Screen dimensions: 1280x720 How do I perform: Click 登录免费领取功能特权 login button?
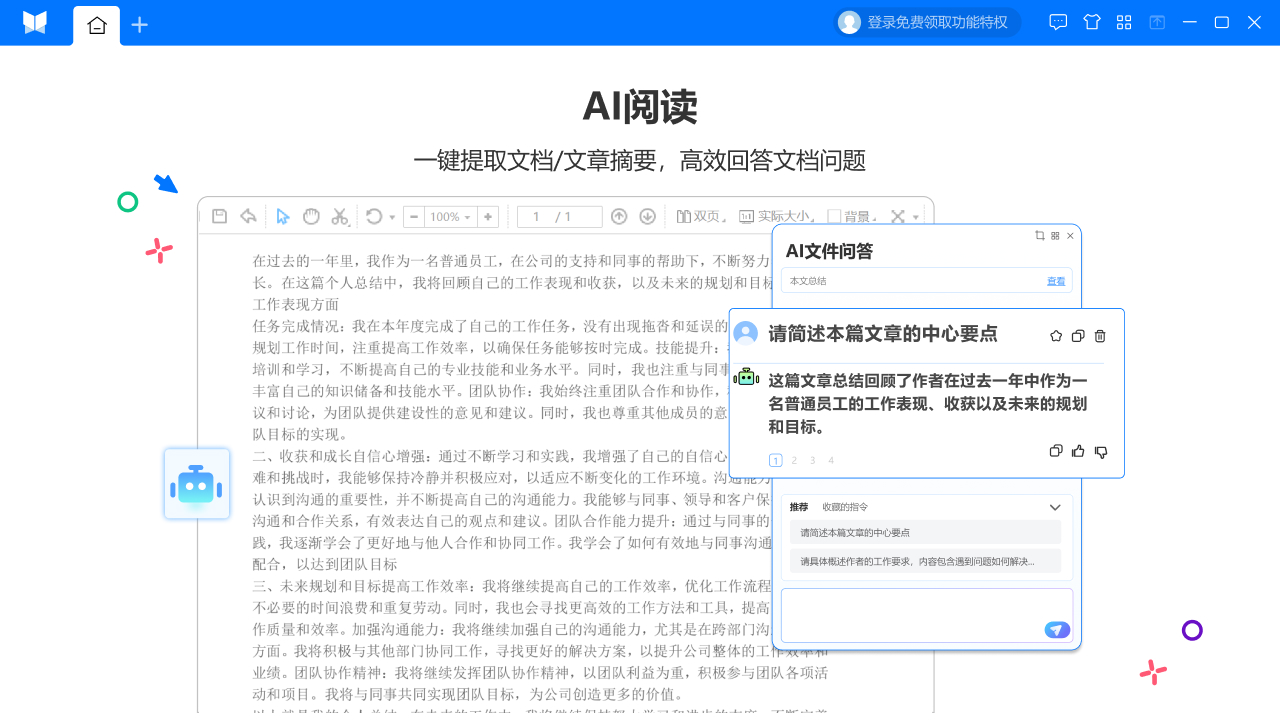pyautogui.click(x=927, y=22)
